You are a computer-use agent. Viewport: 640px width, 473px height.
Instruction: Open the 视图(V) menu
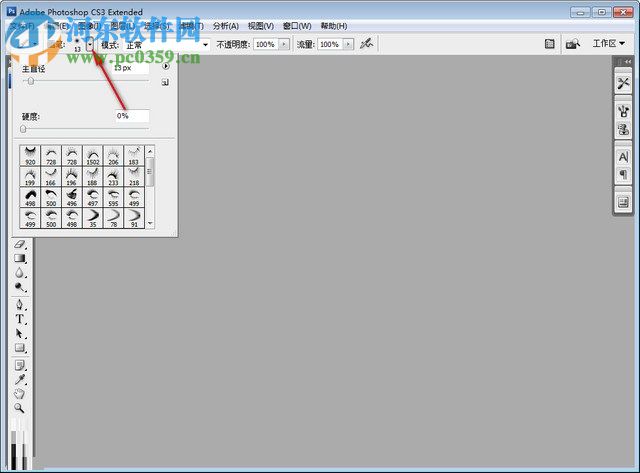[261, 26]
